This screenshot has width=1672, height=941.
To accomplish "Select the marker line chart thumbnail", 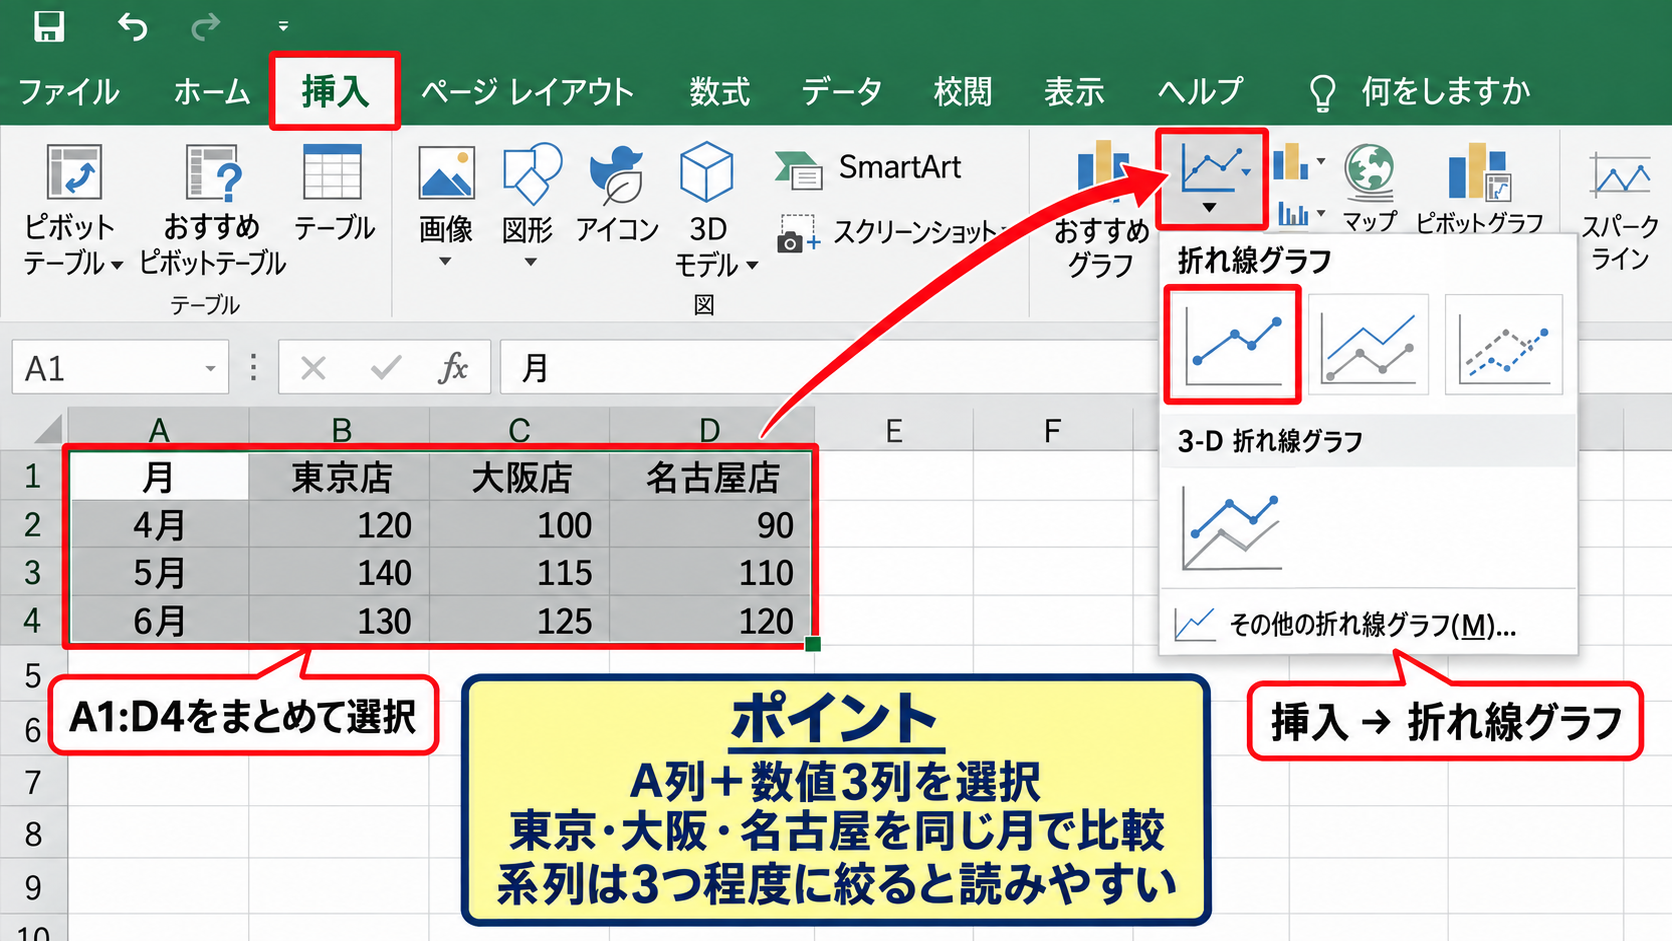I will [x=1232, y=345].
